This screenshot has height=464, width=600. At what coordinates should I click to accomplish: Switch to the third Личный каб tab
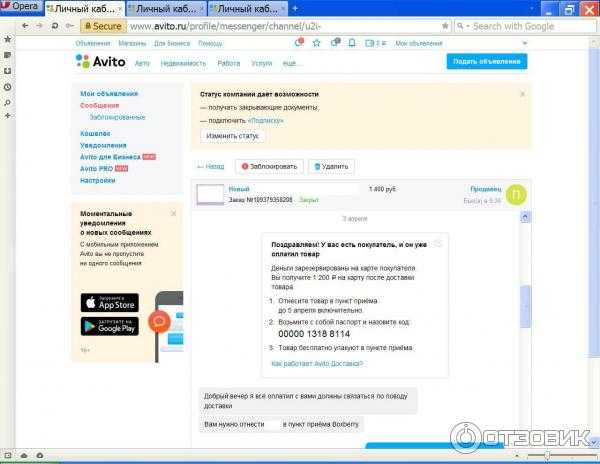[248, 8]
